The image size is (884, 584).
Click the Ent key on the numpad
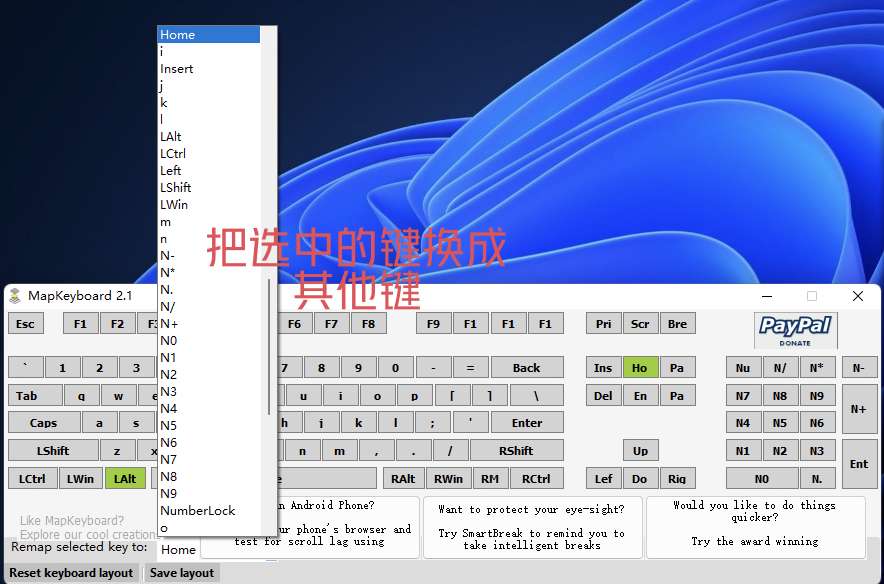858,463
